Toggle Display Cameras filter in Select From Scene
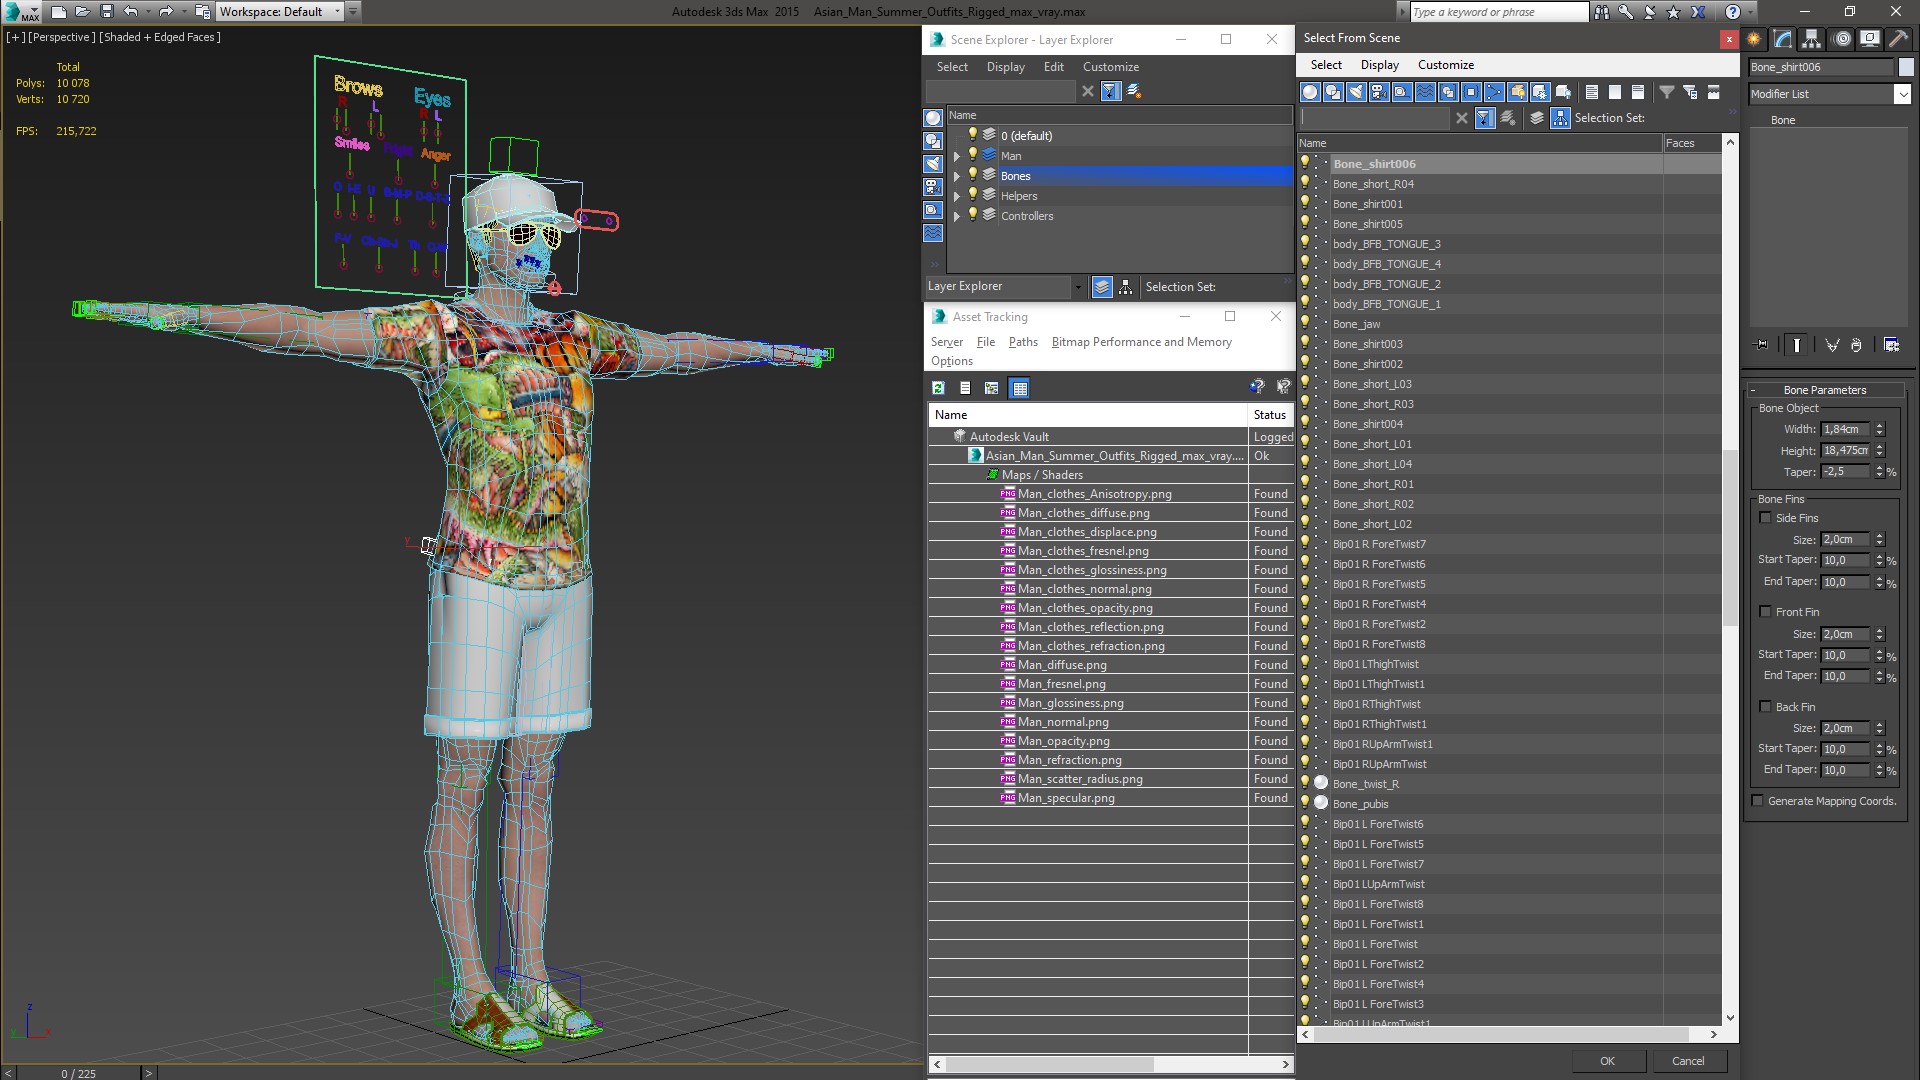The image size is (1920, 1080). 1379,92
